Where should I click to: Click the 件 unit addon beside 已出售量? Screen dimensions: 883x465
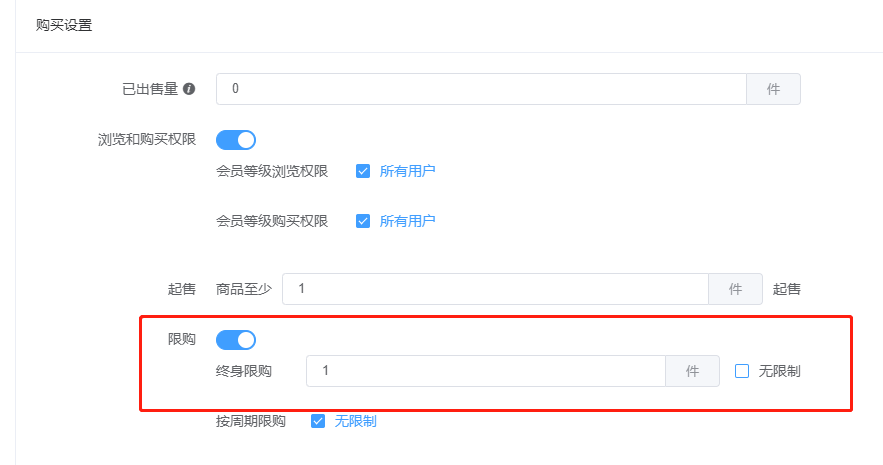click(x=774, y=89)
